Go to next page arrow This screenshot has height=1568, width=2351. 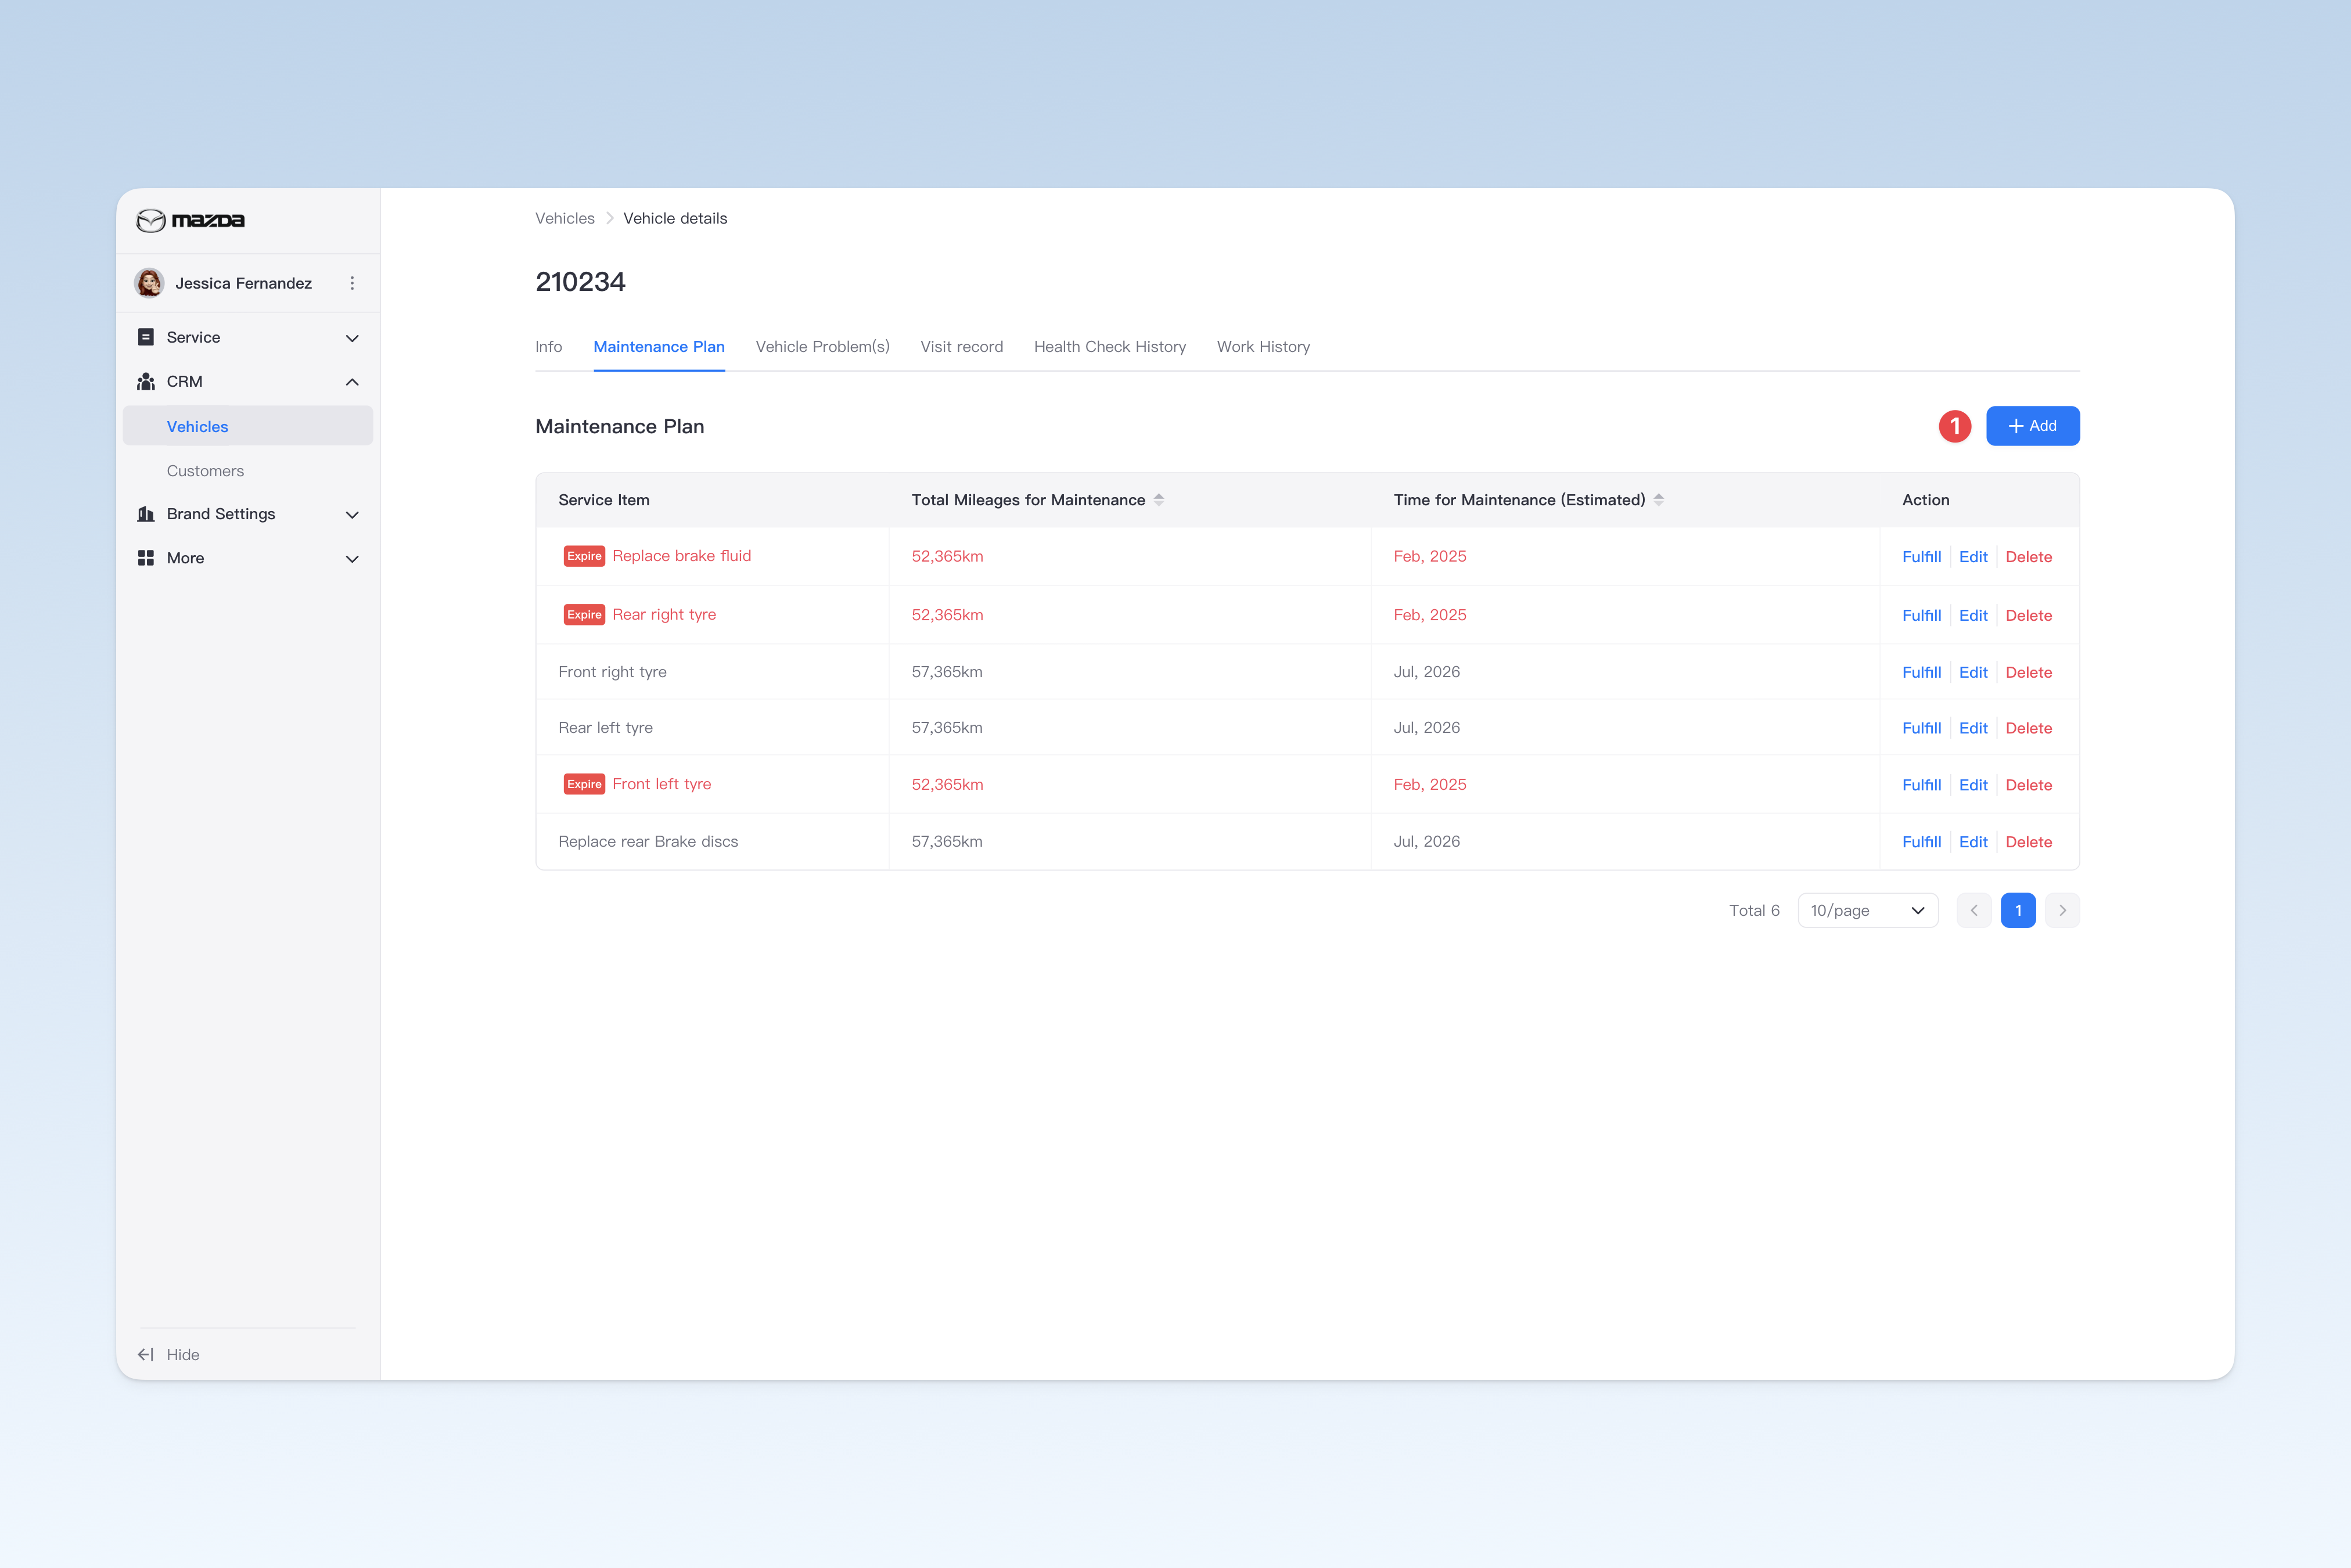[x=2062, y=910]
